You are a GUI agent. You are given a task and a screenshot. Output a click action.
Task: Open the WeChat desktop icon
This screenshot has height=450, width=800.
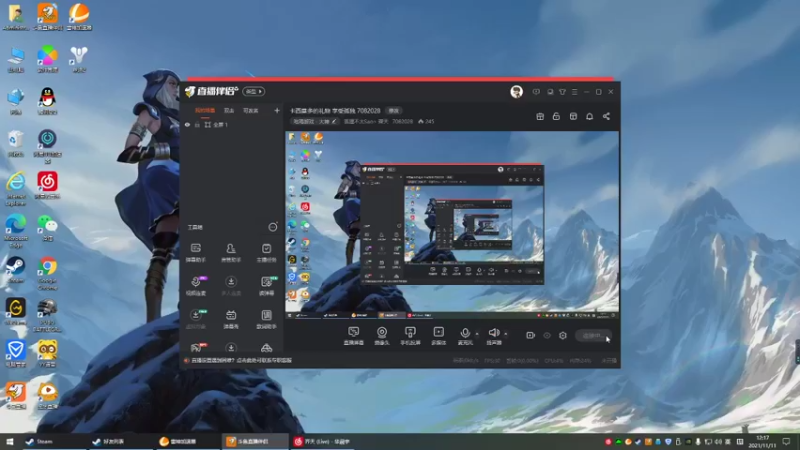[x=47, y=228]
